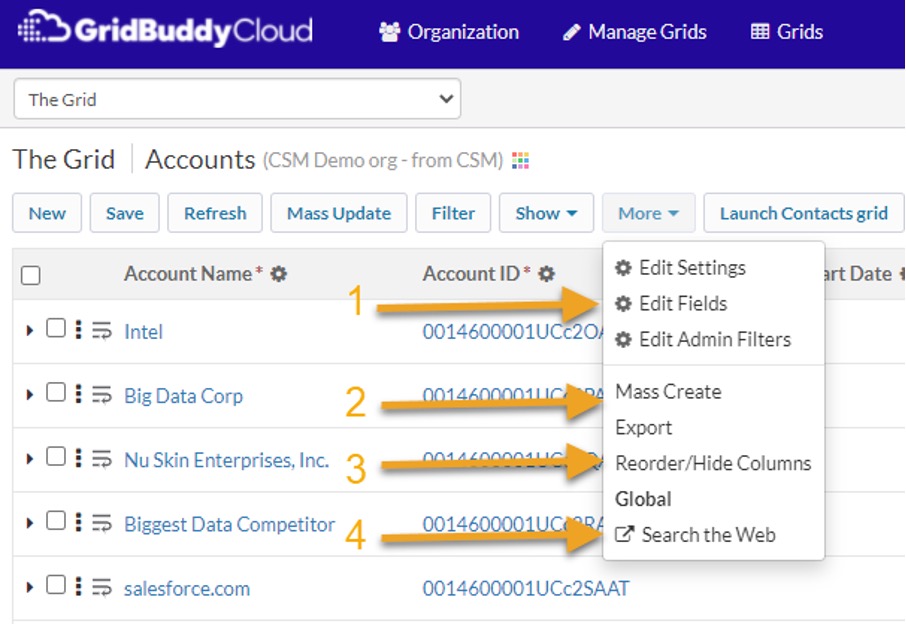
Task: Check the Big Data Corp checkbox
Action: point(55,392)
